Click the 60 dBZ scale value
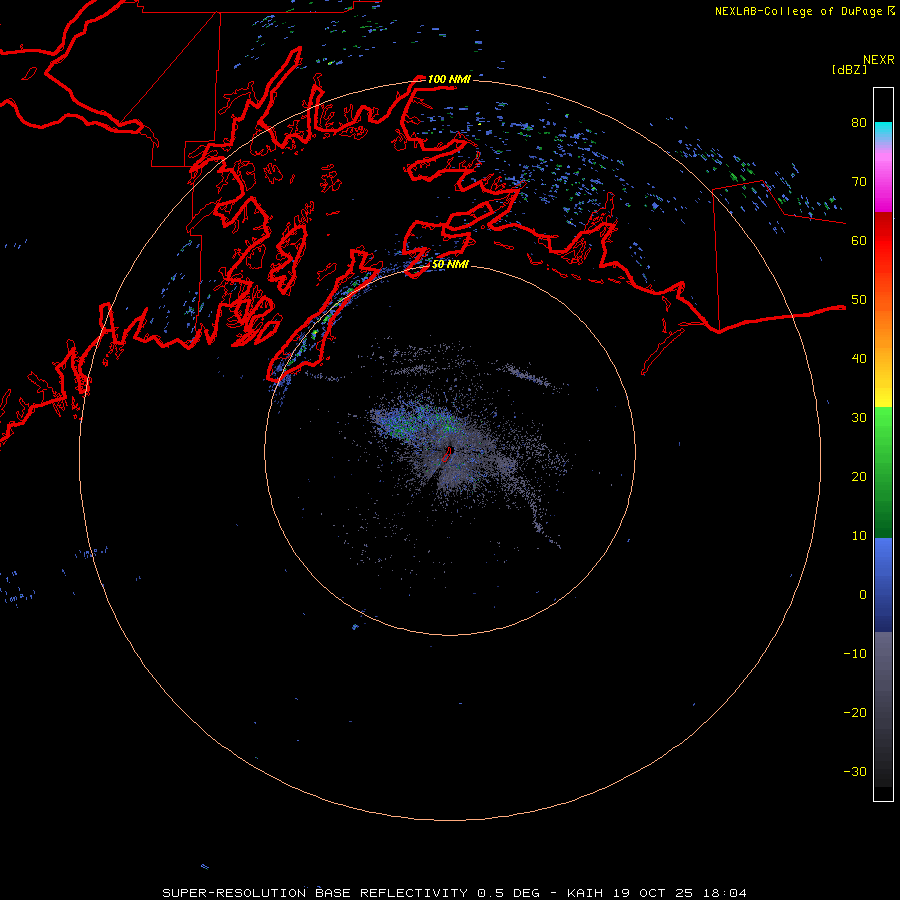Screen dimensions: 900x900 click(x=859, y=241)
